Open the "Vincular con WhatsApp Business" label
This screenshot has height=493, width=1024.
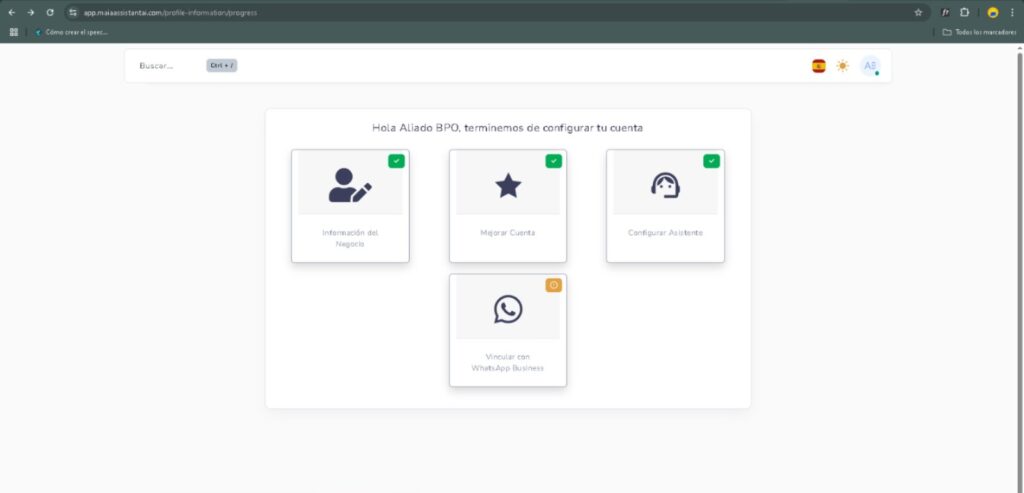[508, 362]
